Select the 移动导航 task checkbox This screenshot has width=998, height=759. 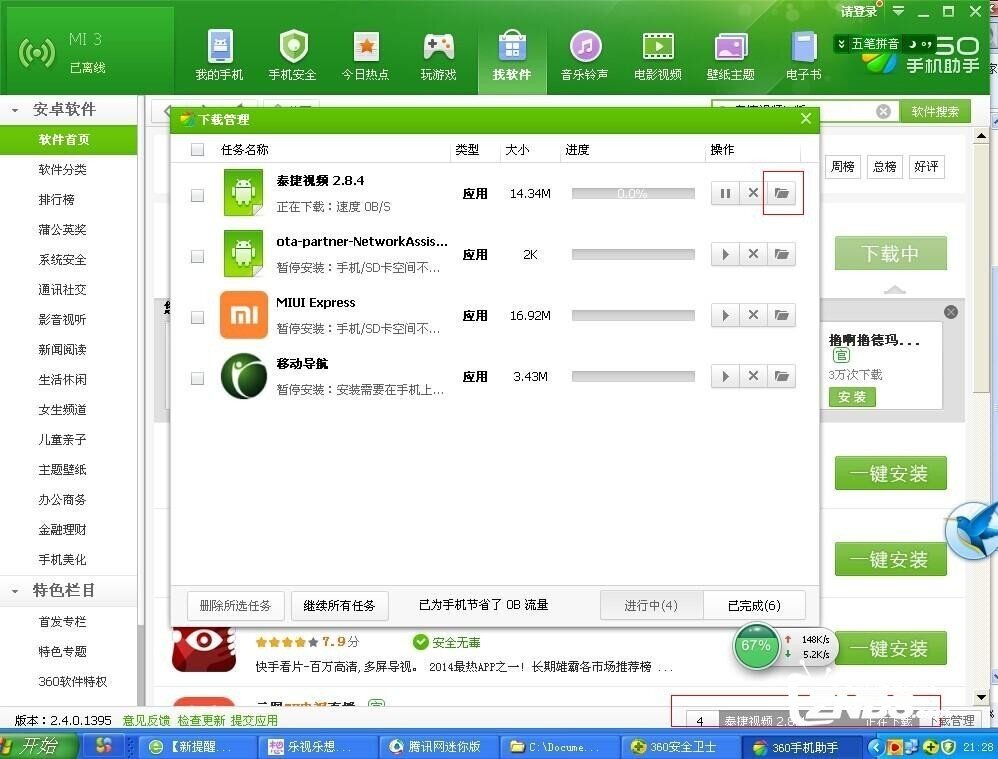click(197, 378)
